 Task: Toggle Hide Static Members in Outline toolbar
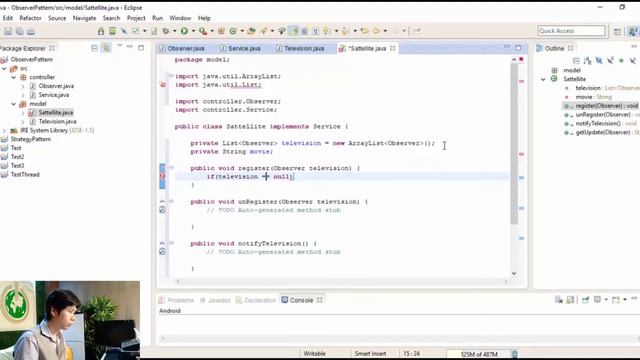click(610, 60)
